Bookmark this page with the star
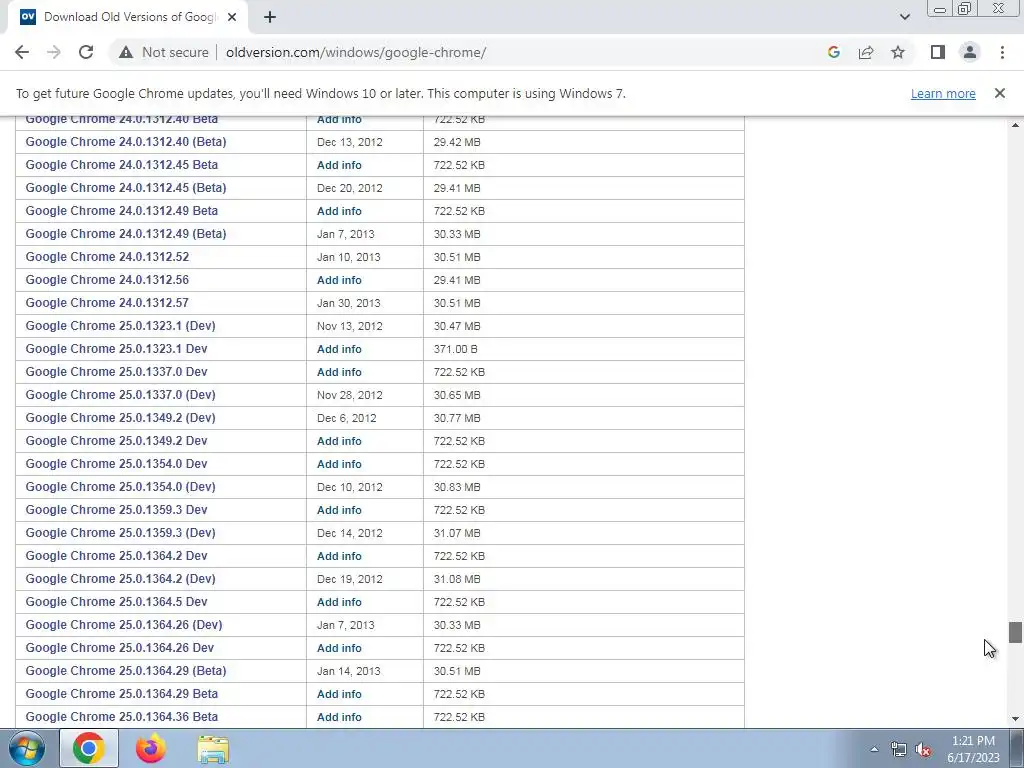The height and width of the screenshot is (768, 1024). [898, 52]
